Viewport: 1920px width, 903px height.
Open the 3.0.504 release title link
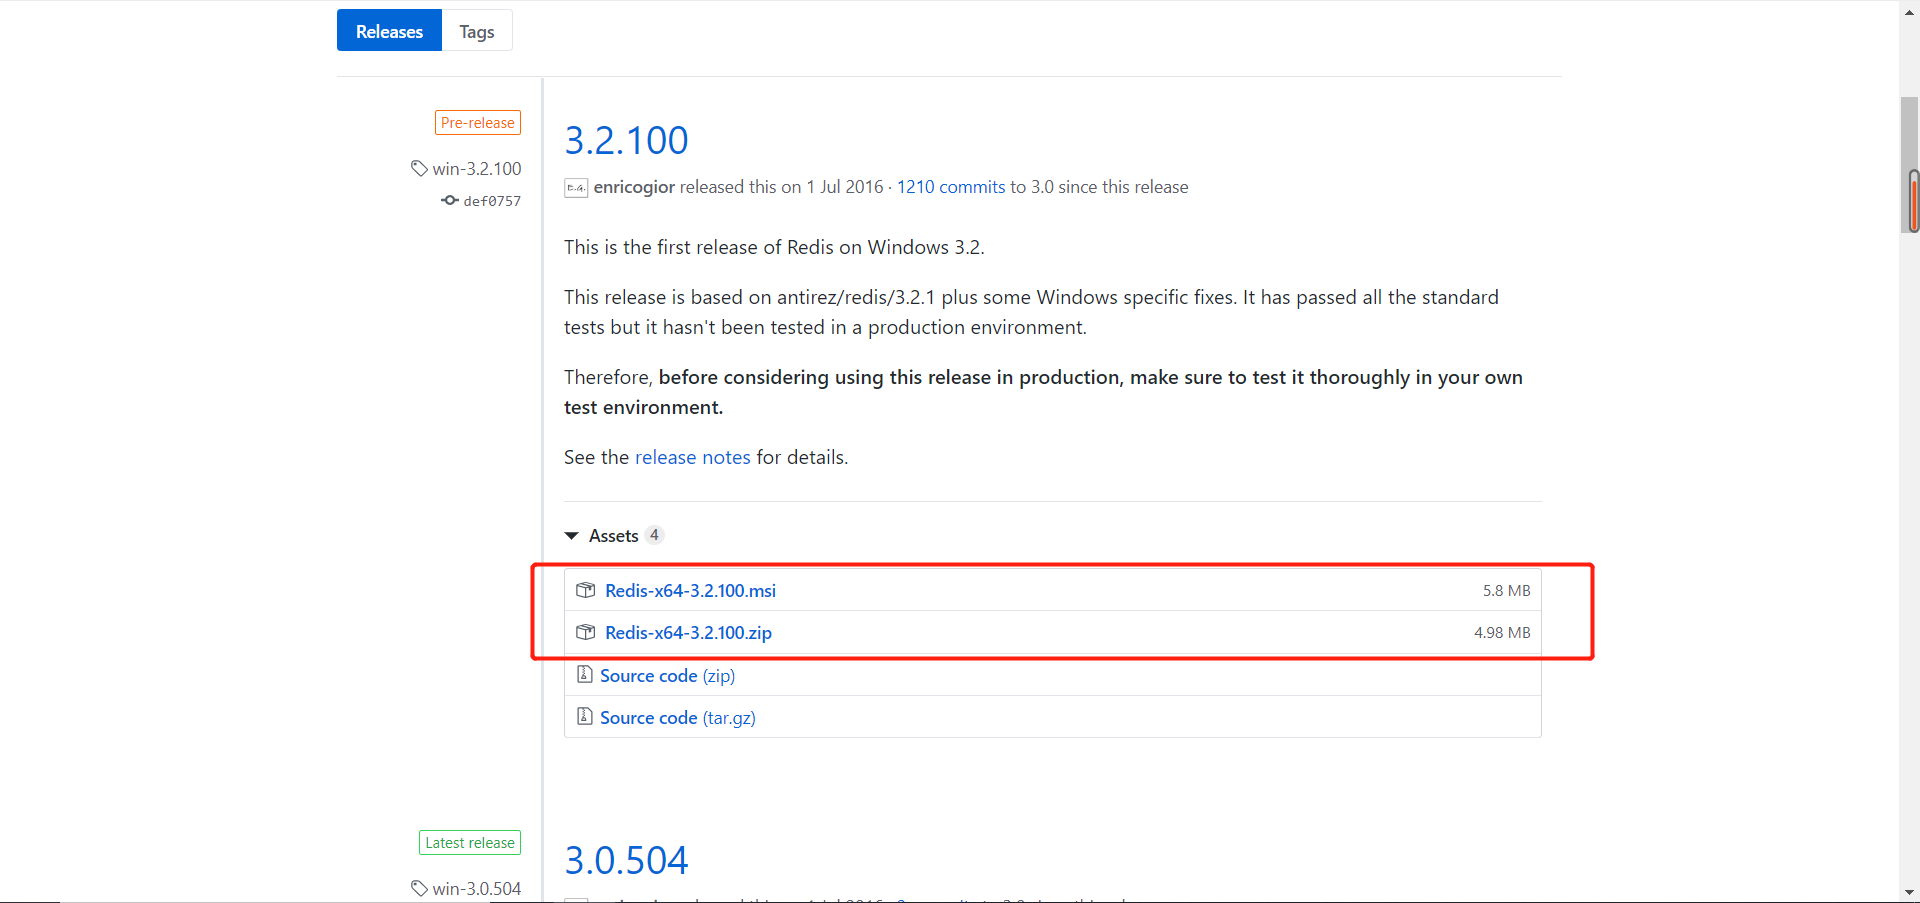[626, 860]
